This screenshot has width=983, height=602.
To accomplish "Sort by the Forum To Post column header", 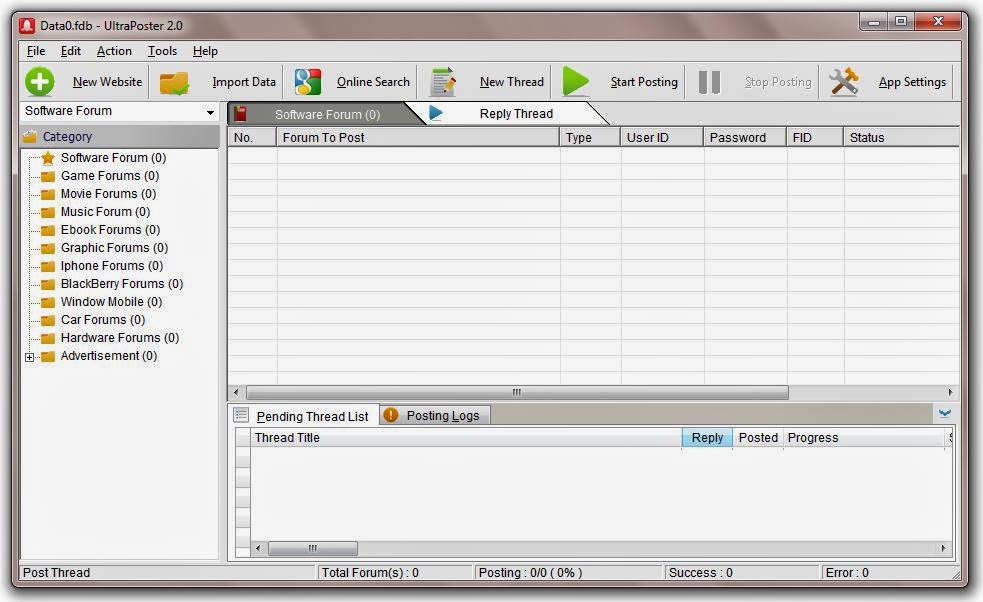I will (x=418, y=137).
